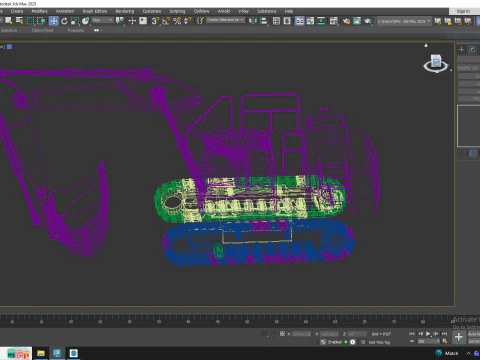Viewport: 480px width, 360px height.
Task: Open Rendered Frame Window
Action: [x=357, y=21]
